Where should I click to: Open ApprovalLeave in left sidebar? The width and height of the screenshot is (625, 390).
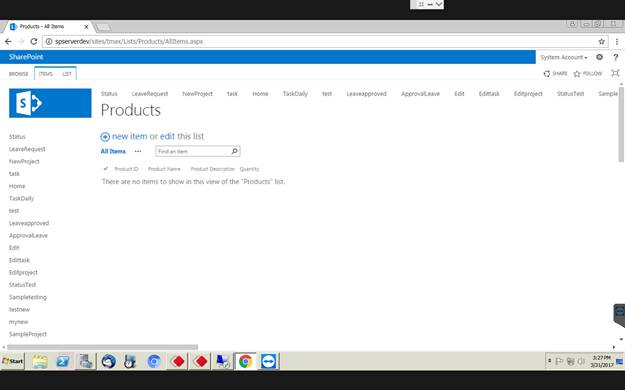pyautogui.click(x=28, y=236)
